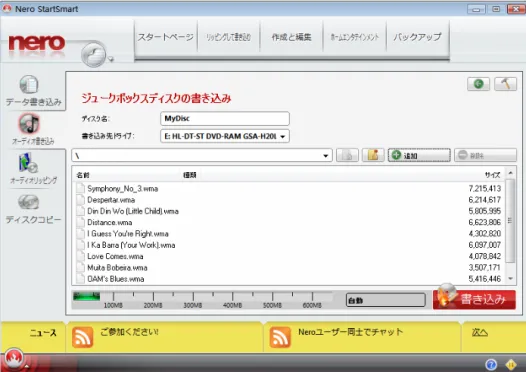This screenshot has height=372, width=526.
Task: Sort by 名前 column header
Action: (x=83, y=175)
